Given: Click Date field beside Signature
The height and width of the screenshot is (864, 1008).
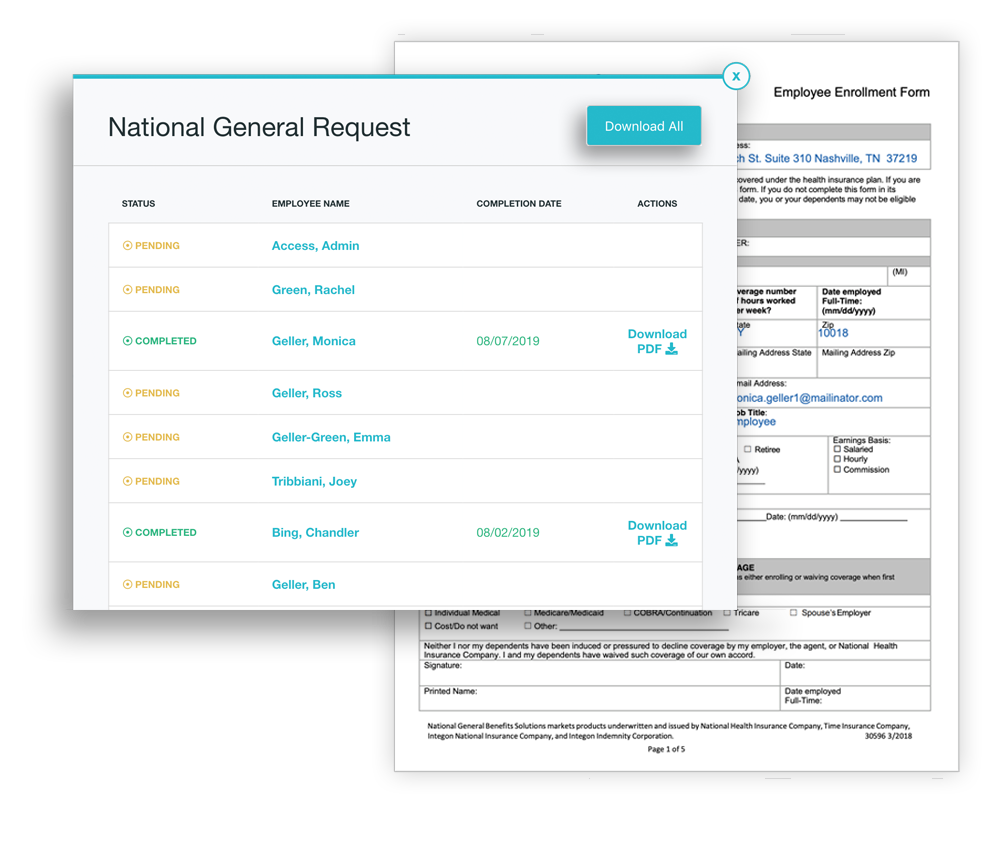Looking at the screenshot, I should 855,672.
